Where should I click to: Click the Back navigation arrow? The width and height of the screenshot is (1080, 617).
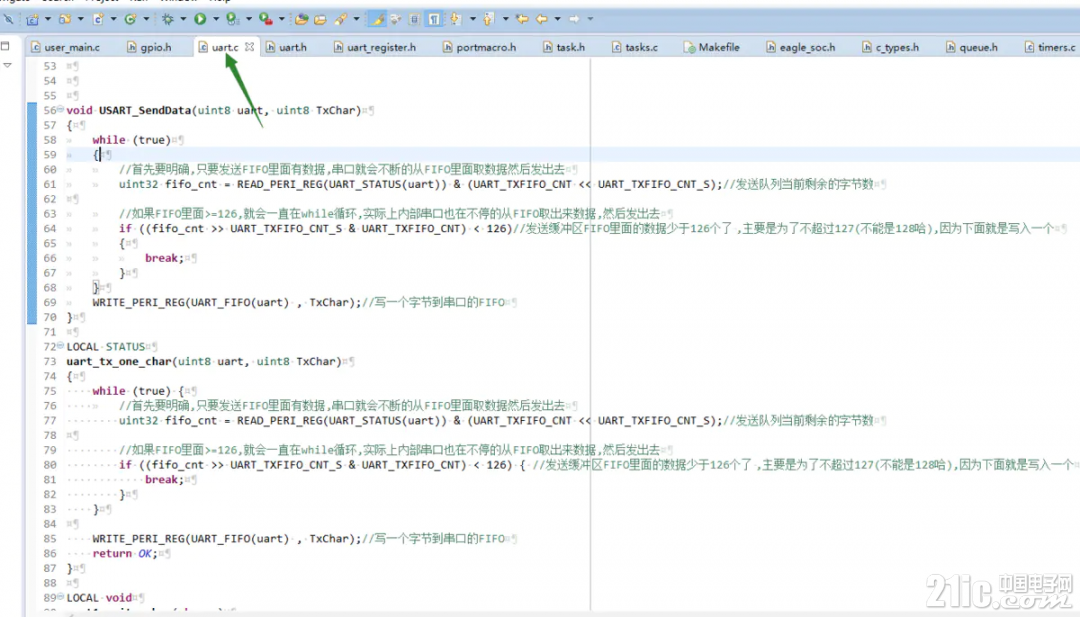[541, 19]
